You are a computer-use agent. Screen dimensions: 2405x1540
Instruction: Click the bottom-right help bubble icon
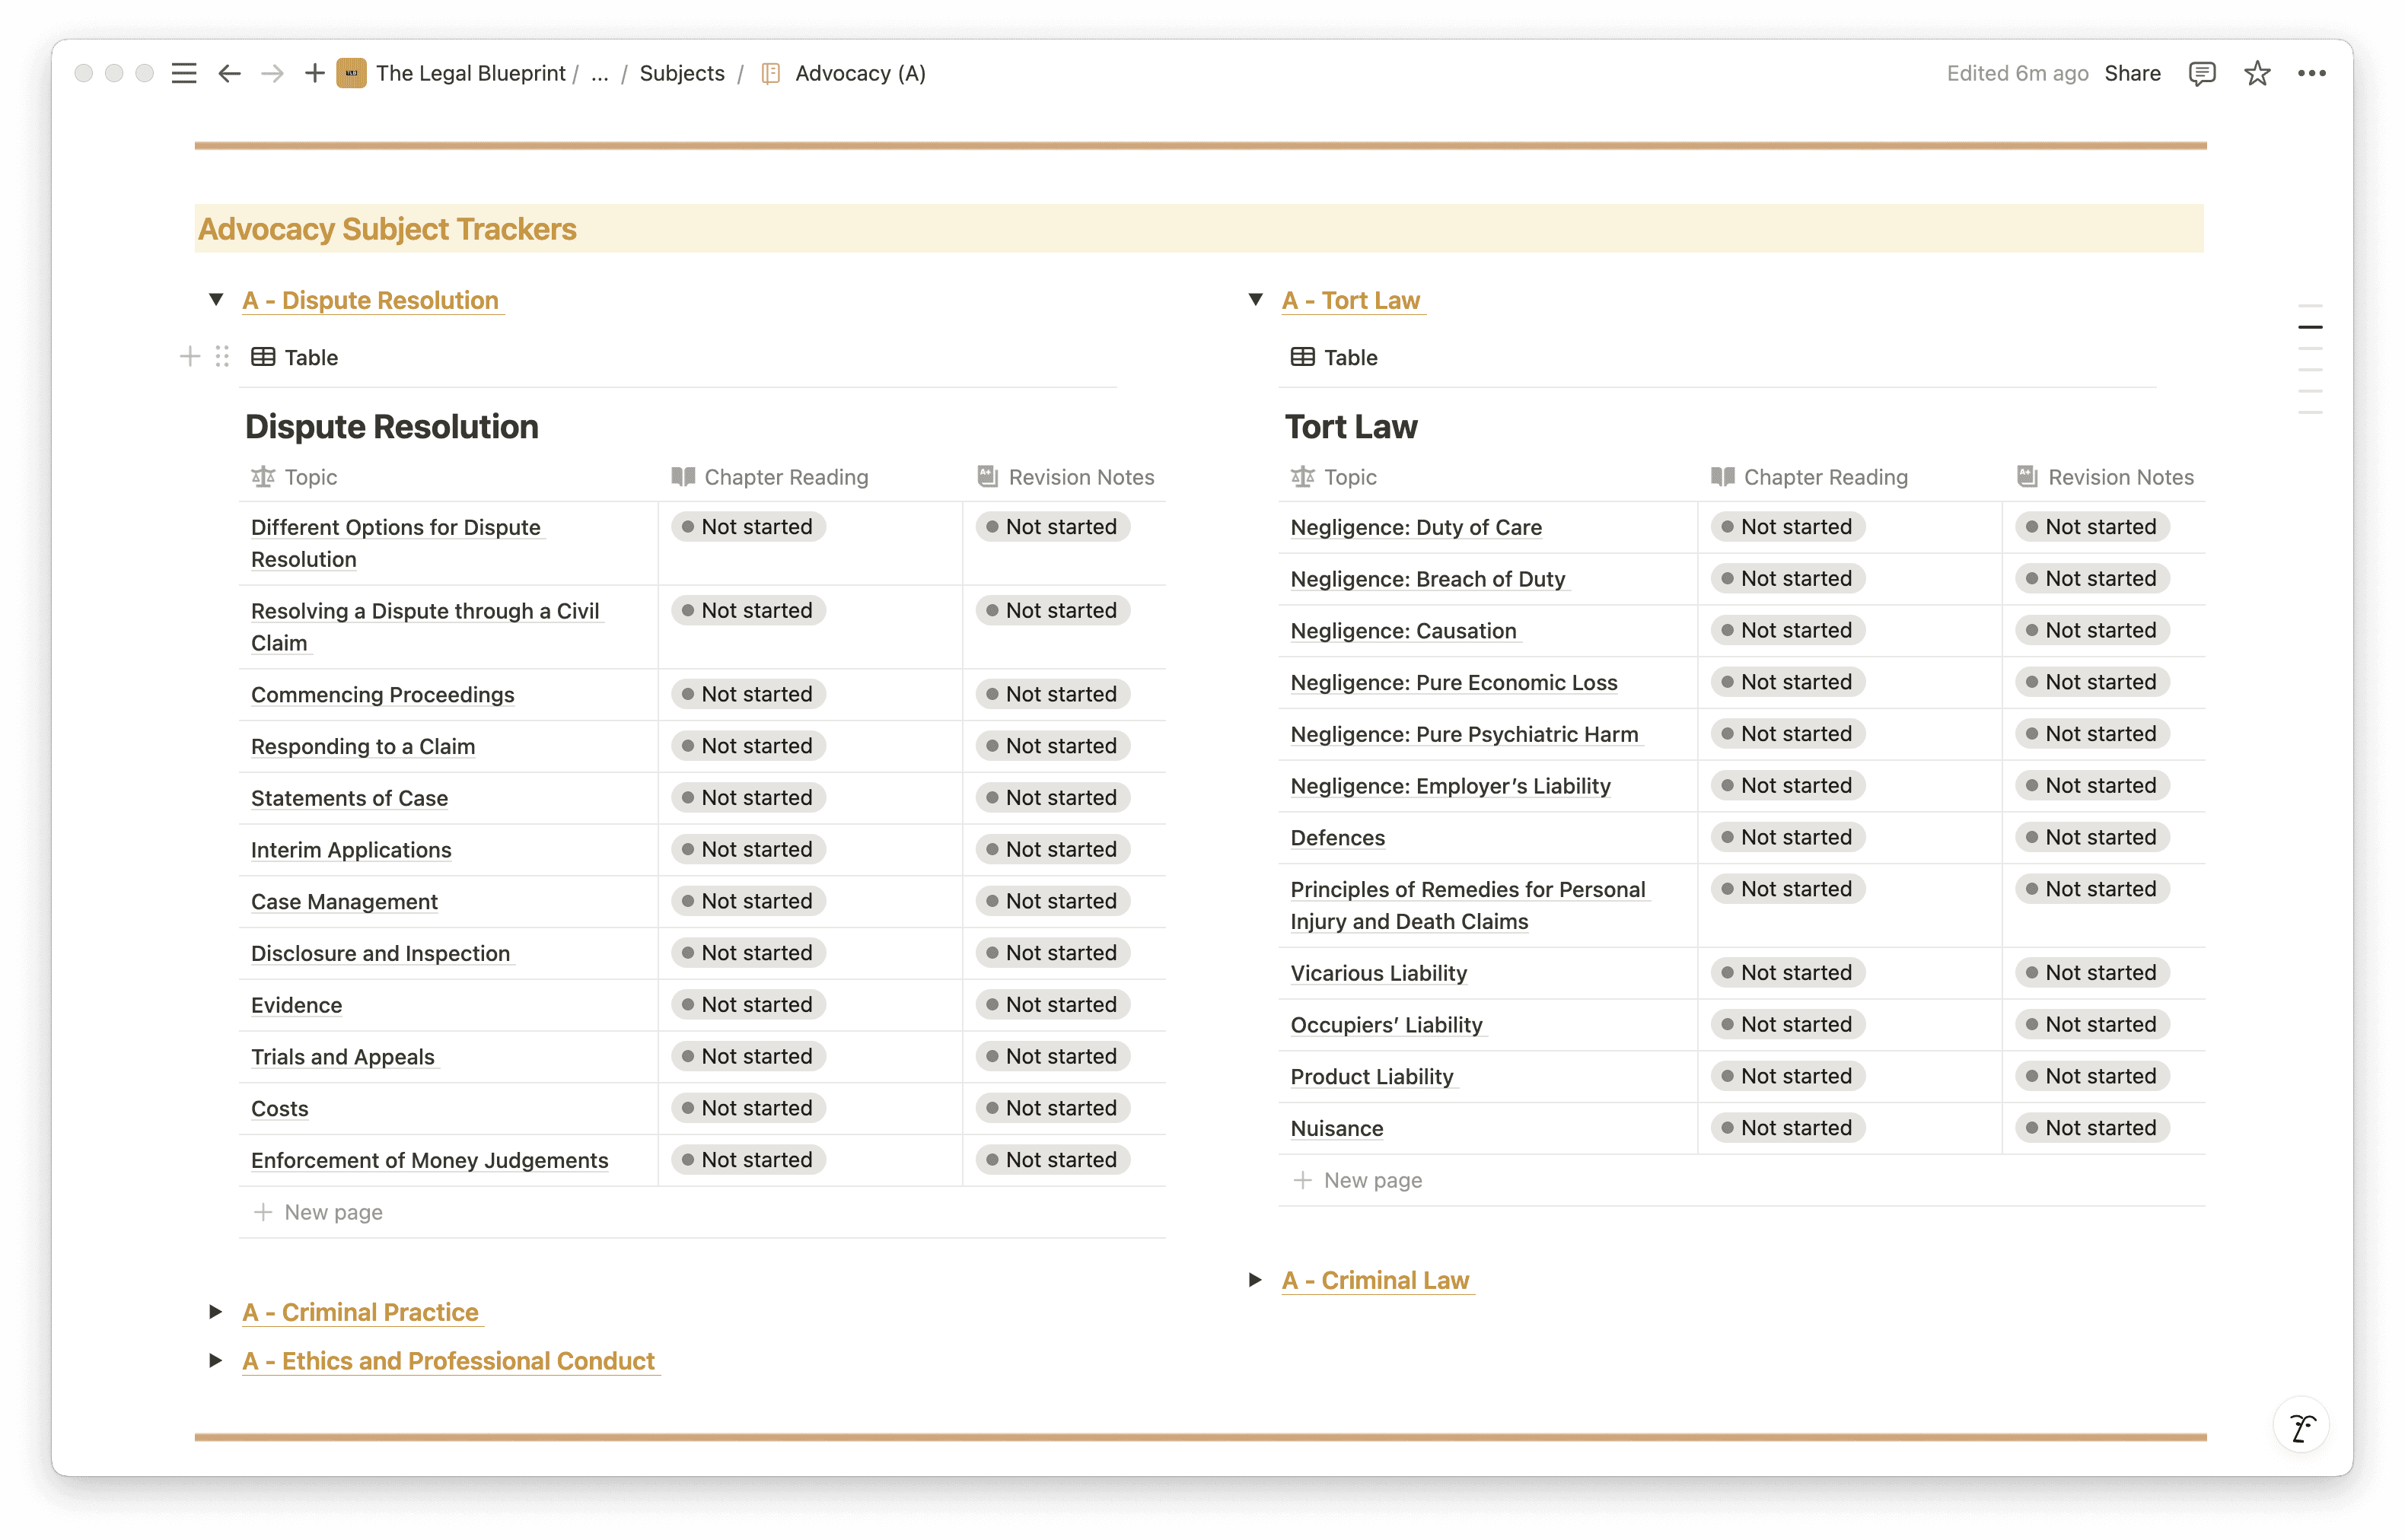point(2301,1426)
